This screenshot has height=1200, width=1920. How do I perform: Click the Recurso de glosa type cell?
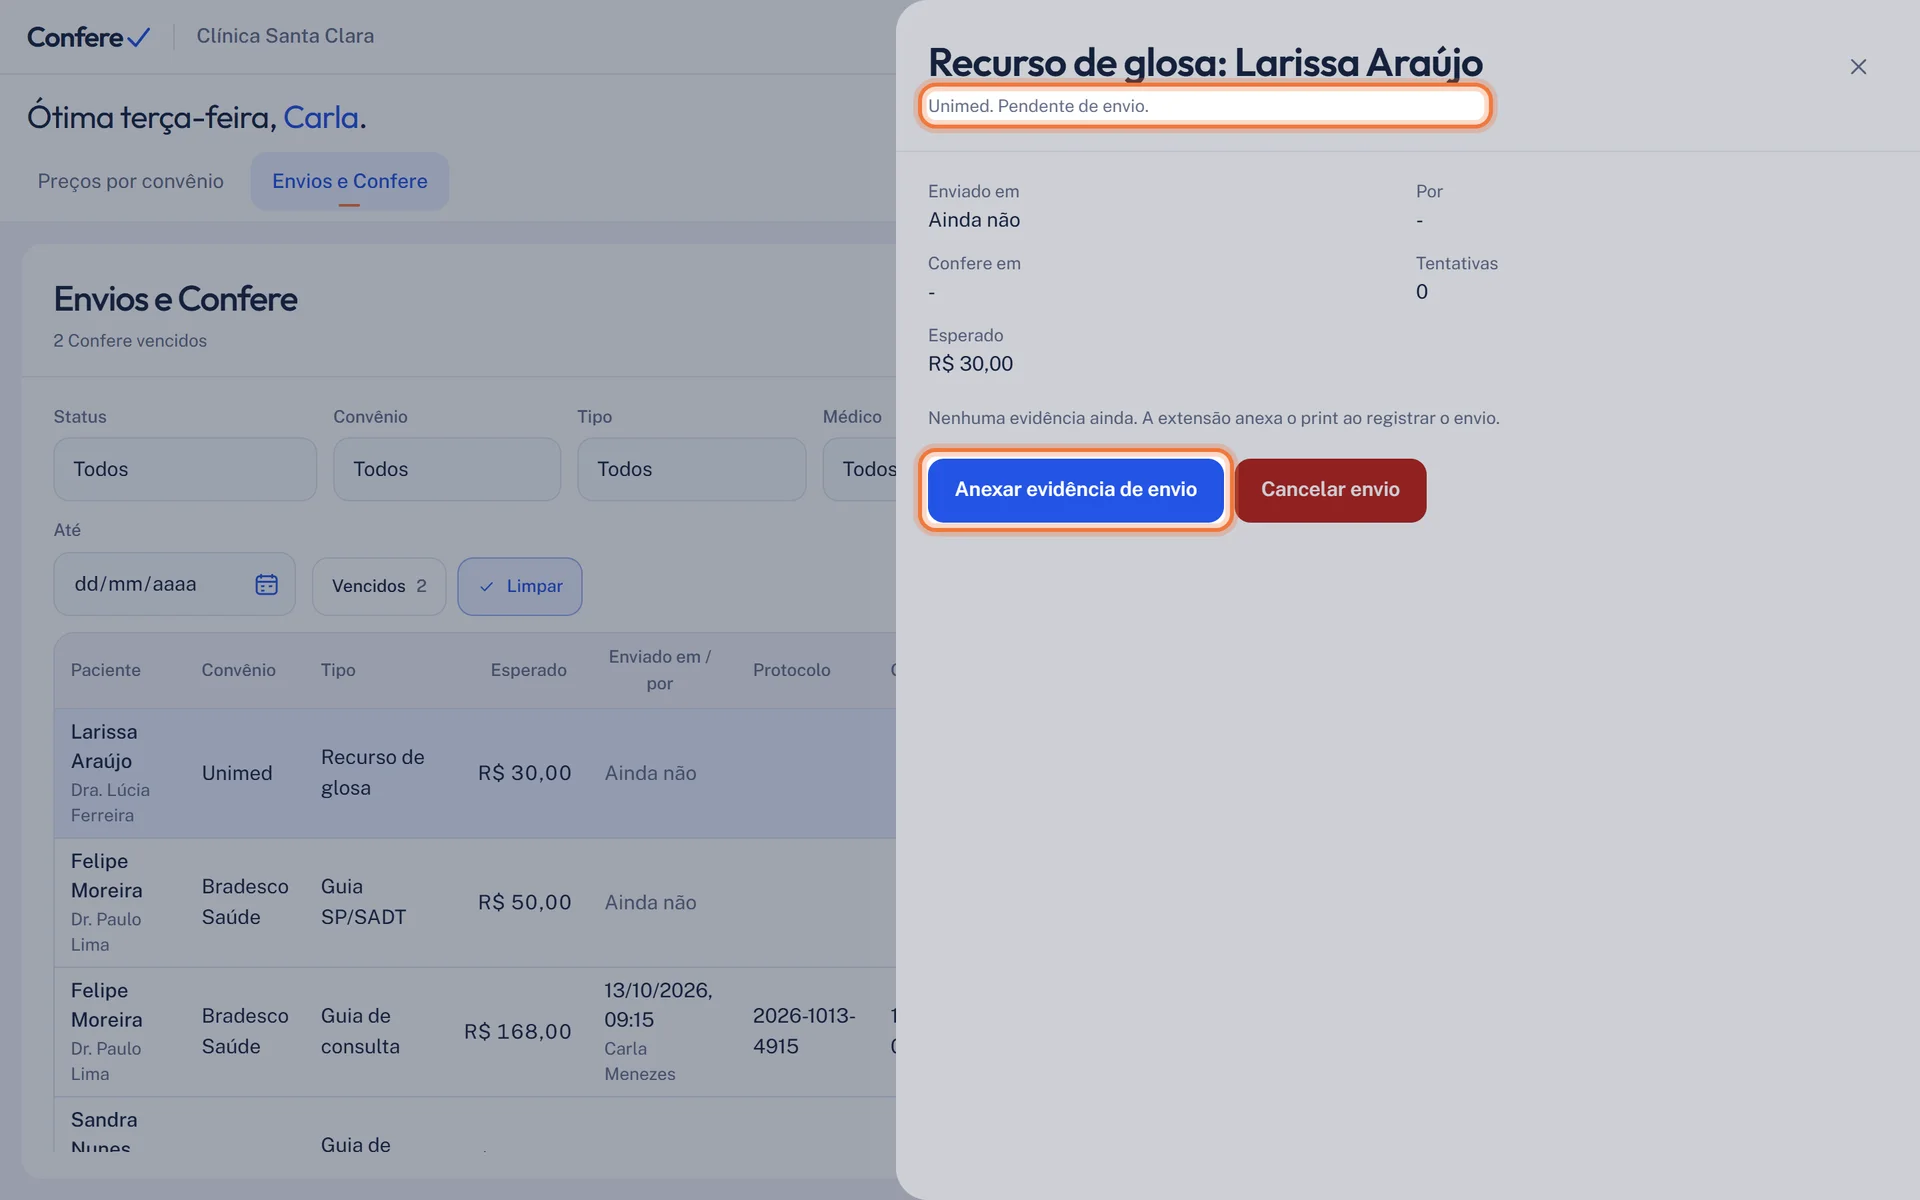coord(373,773)
